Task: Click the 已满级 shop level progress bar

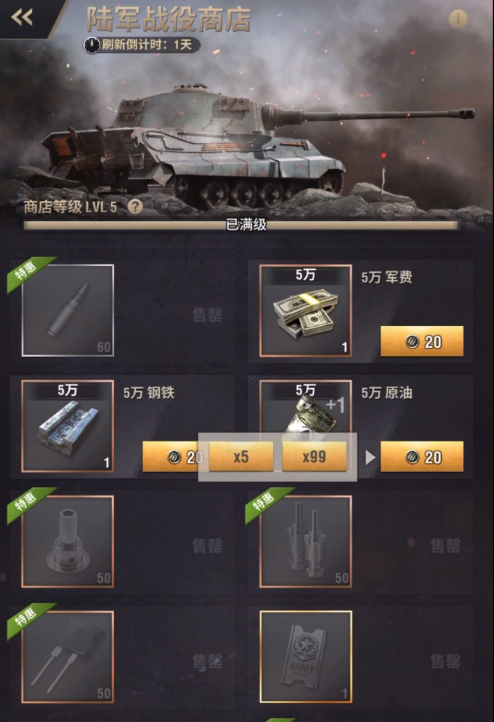Action: click(x=241, y=225)
